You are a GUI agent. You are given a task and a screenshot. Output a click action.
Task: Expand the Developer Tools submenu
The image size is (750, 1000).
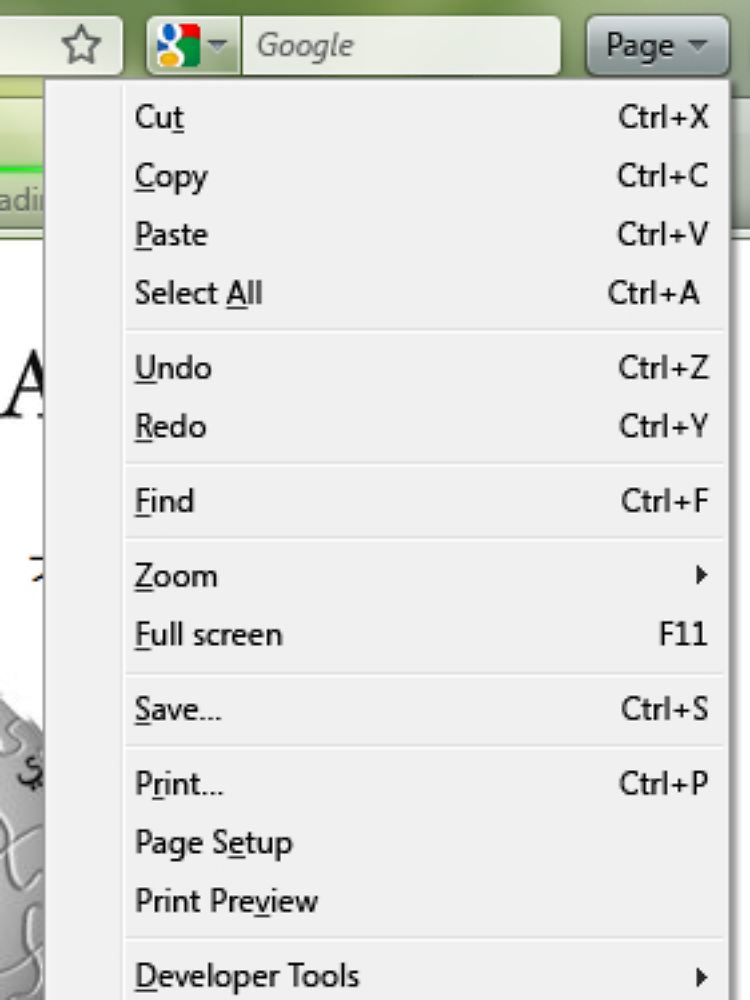tap(247, 975)
